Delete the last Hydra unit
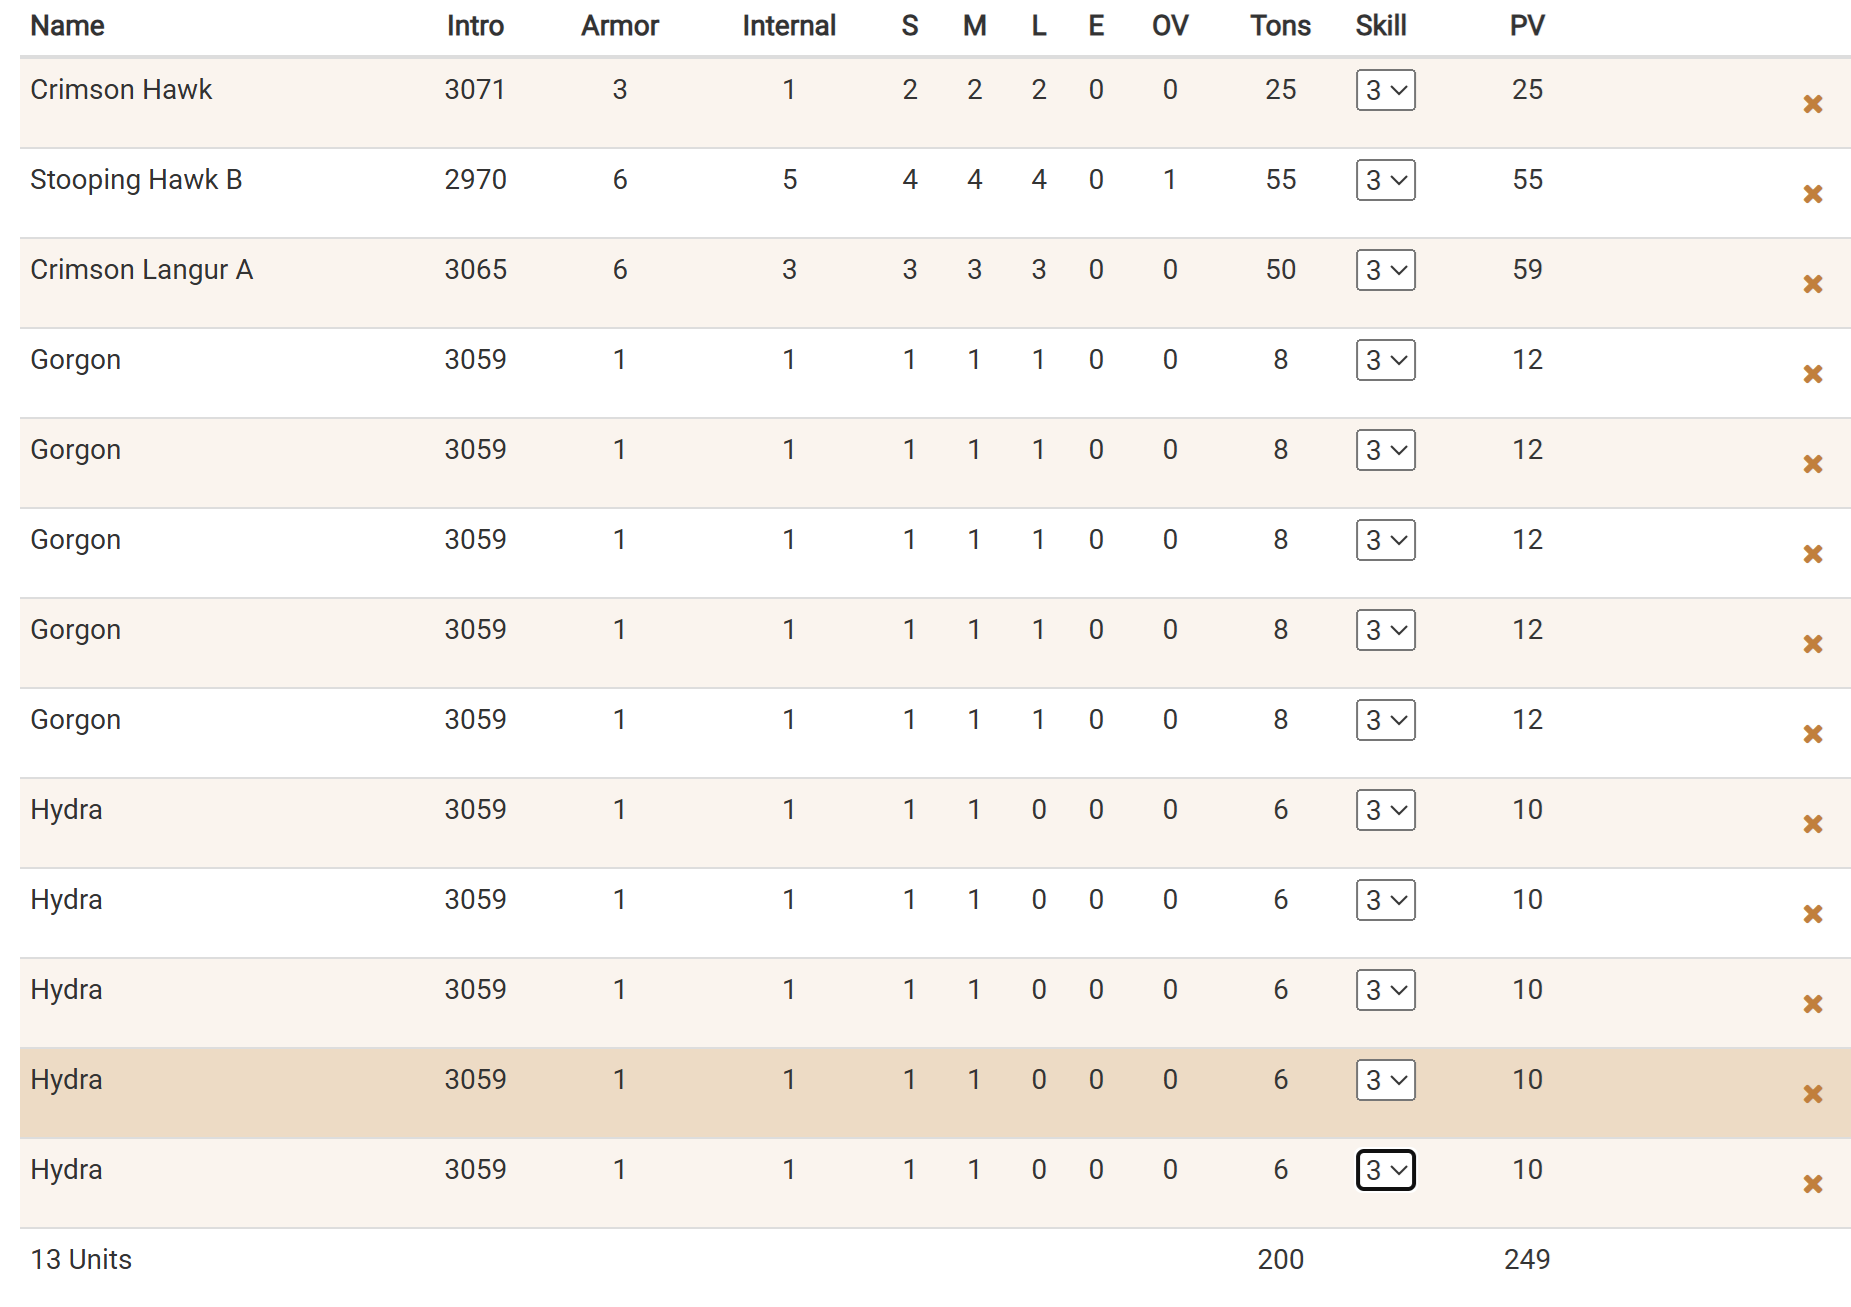Image resolution: width=1851 pixels, height=1307 pixels. tap(1812, 1184)
